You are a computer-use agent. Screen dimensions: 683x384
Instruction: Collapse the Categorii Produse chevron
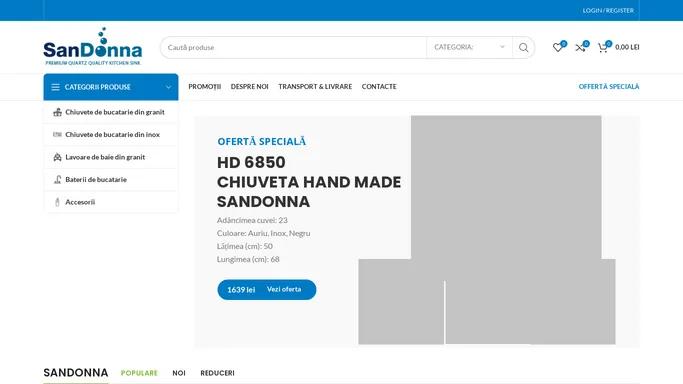168,87
